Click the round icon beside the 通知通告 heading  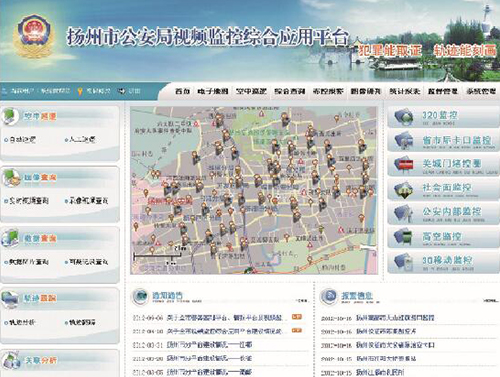coord(140,296)
